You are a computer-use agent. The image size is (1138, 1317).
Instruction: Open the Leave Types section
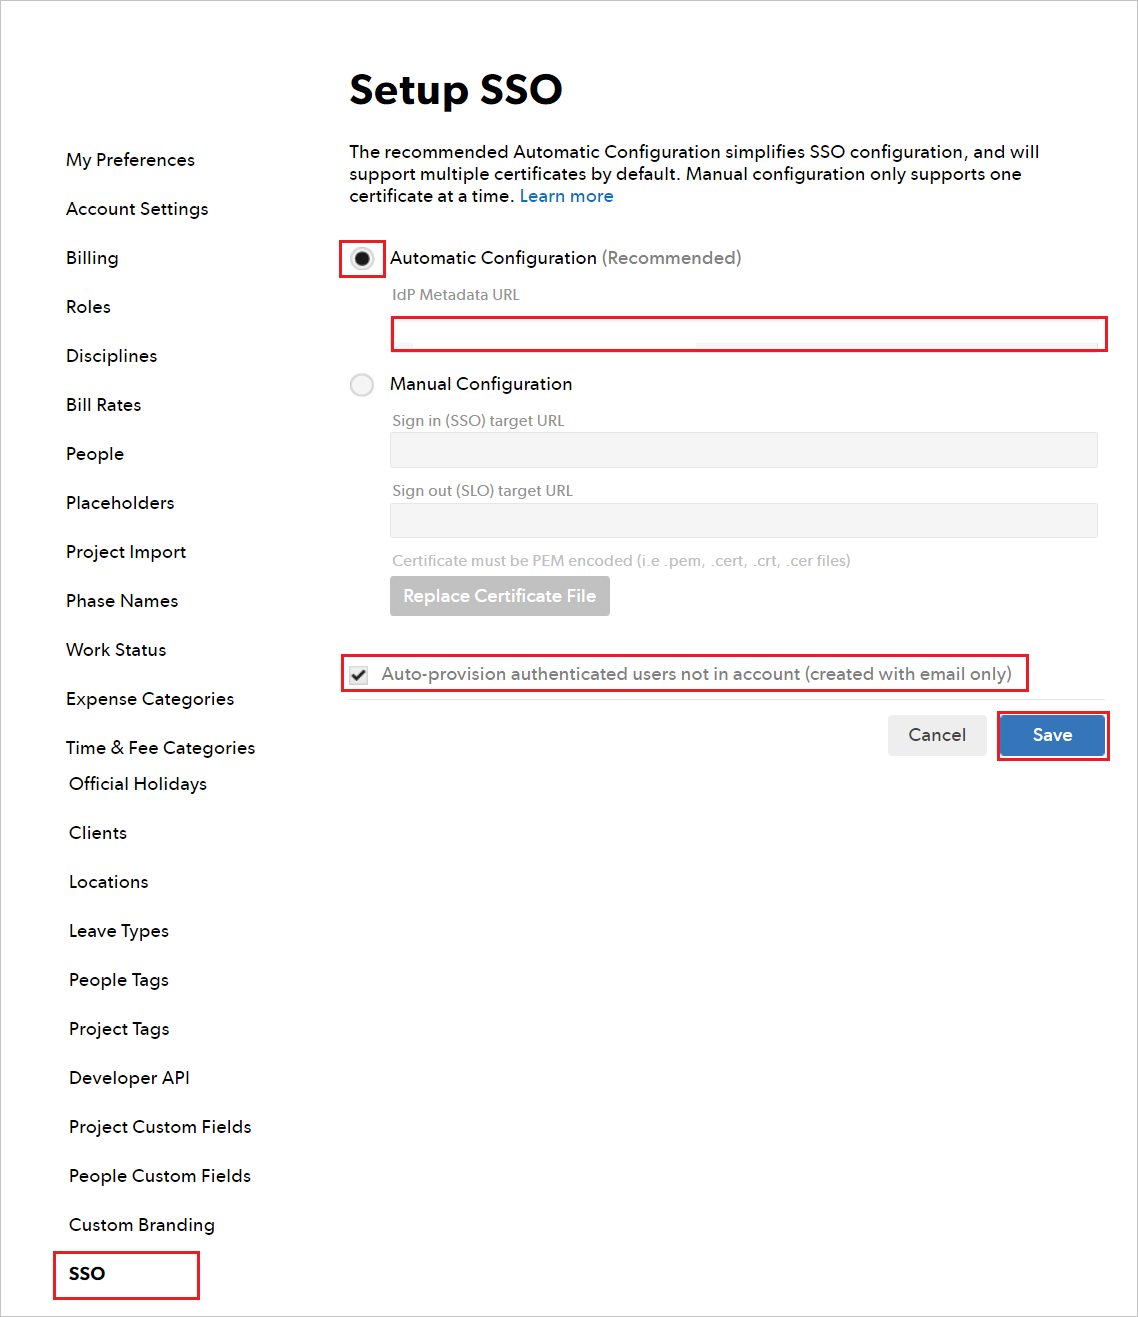[118, 931]
